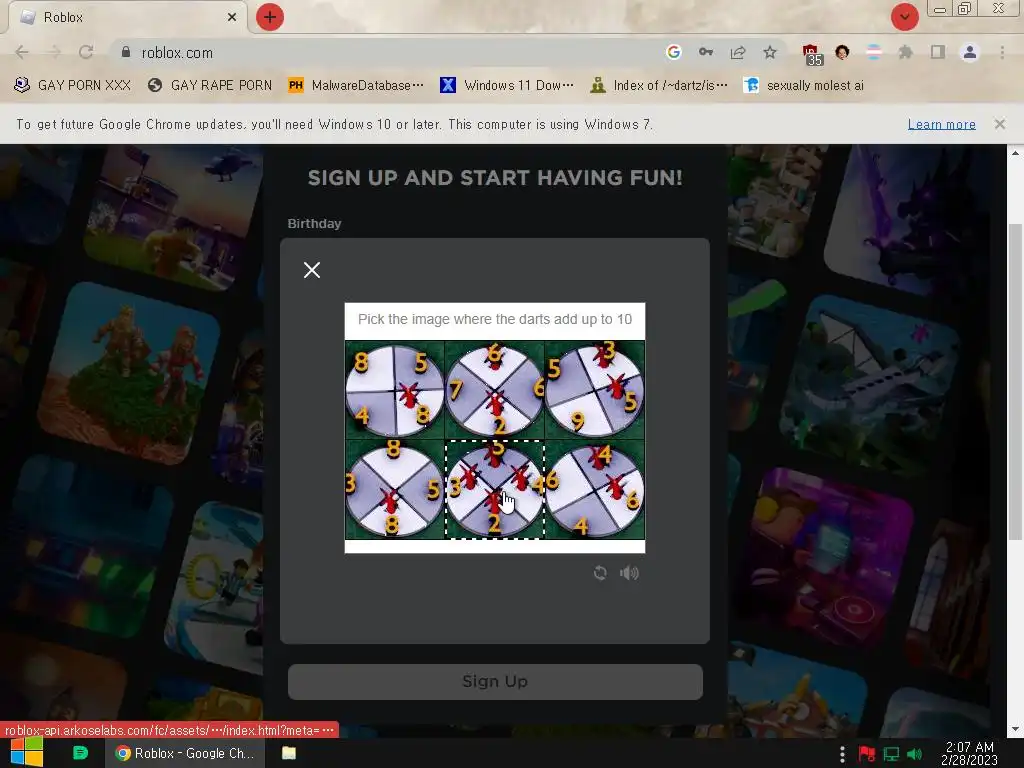
Task: Click the roblox.com address bar
Action: pyautogui.click(x=392, y=52)
